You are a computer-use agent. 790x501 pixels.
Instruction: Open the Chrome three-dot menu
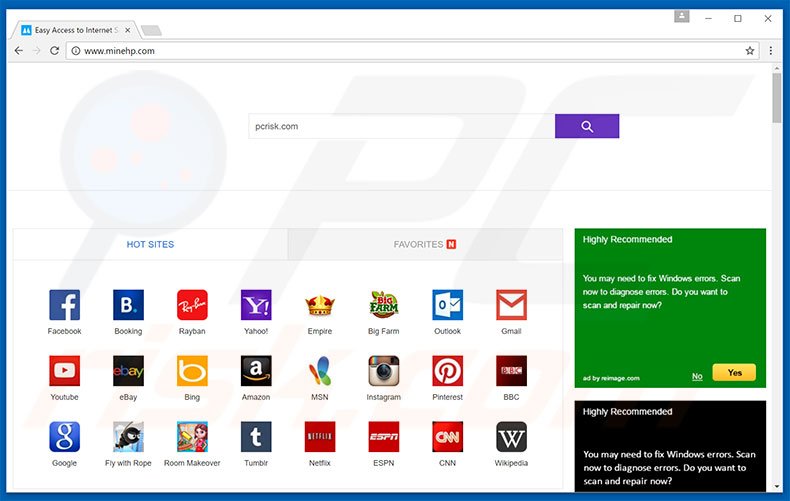coord(770,51)
